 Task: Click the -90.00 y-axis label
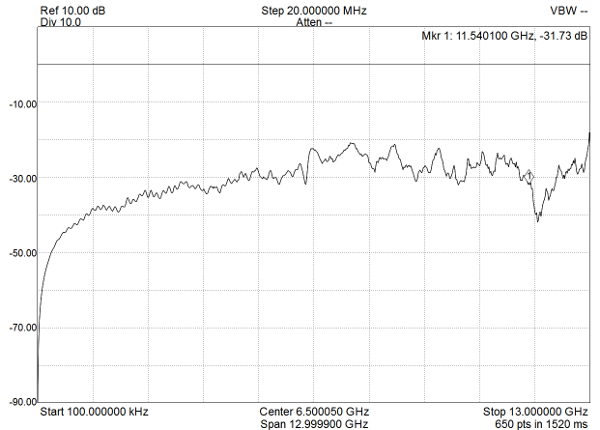tap(23, 402)
